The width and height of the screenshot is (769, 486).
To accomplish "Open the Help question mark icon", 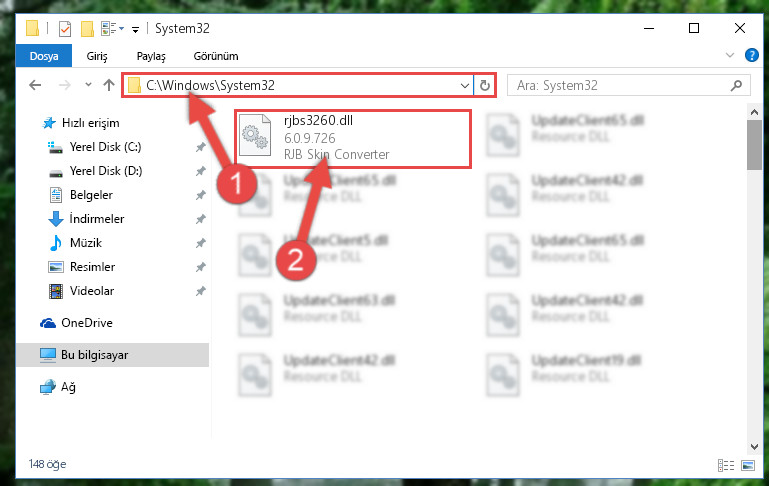I will click(x=751, y=55).
